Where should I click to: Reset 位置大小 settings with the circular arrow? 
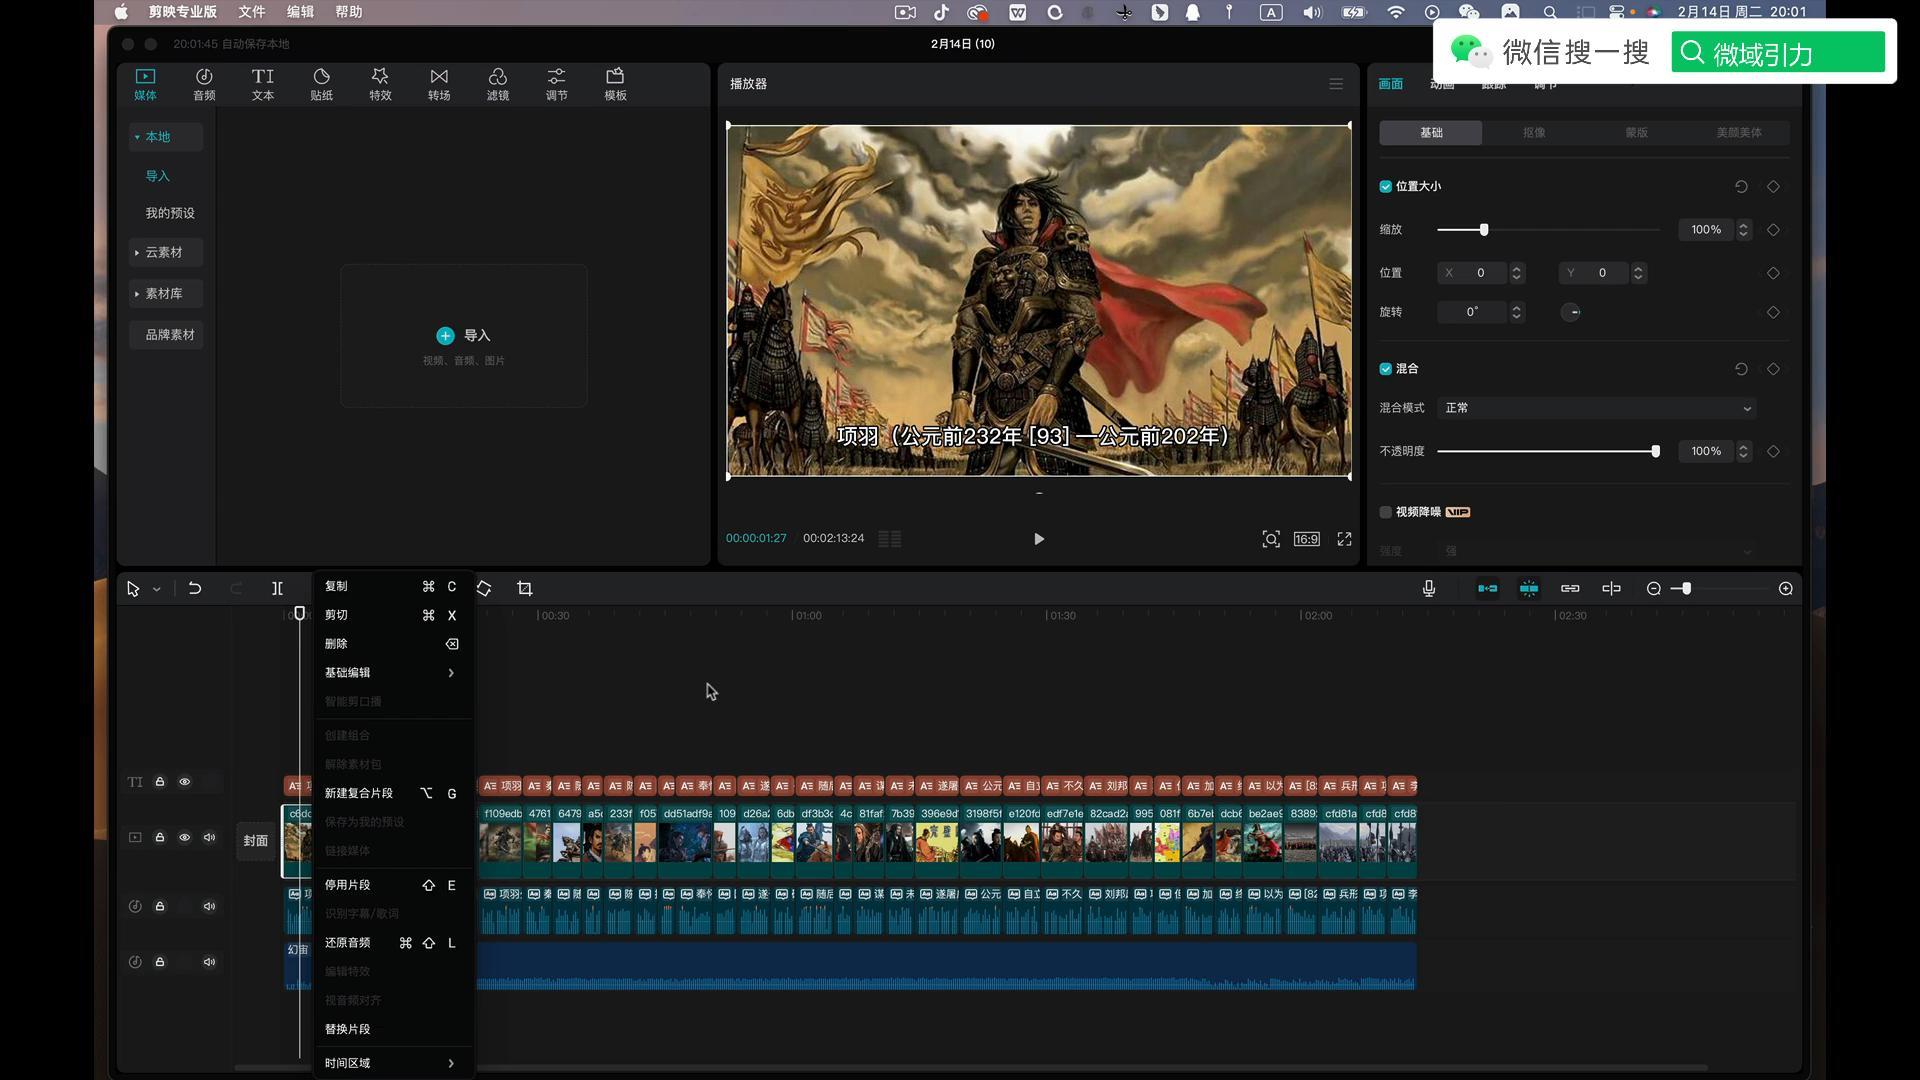(1741, 187)
